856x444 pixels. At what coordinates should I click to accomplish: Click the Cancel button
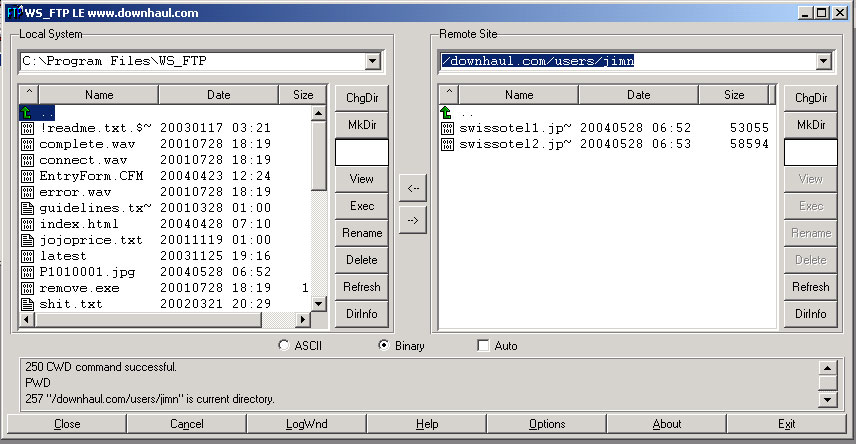click(x=187, y=424)
